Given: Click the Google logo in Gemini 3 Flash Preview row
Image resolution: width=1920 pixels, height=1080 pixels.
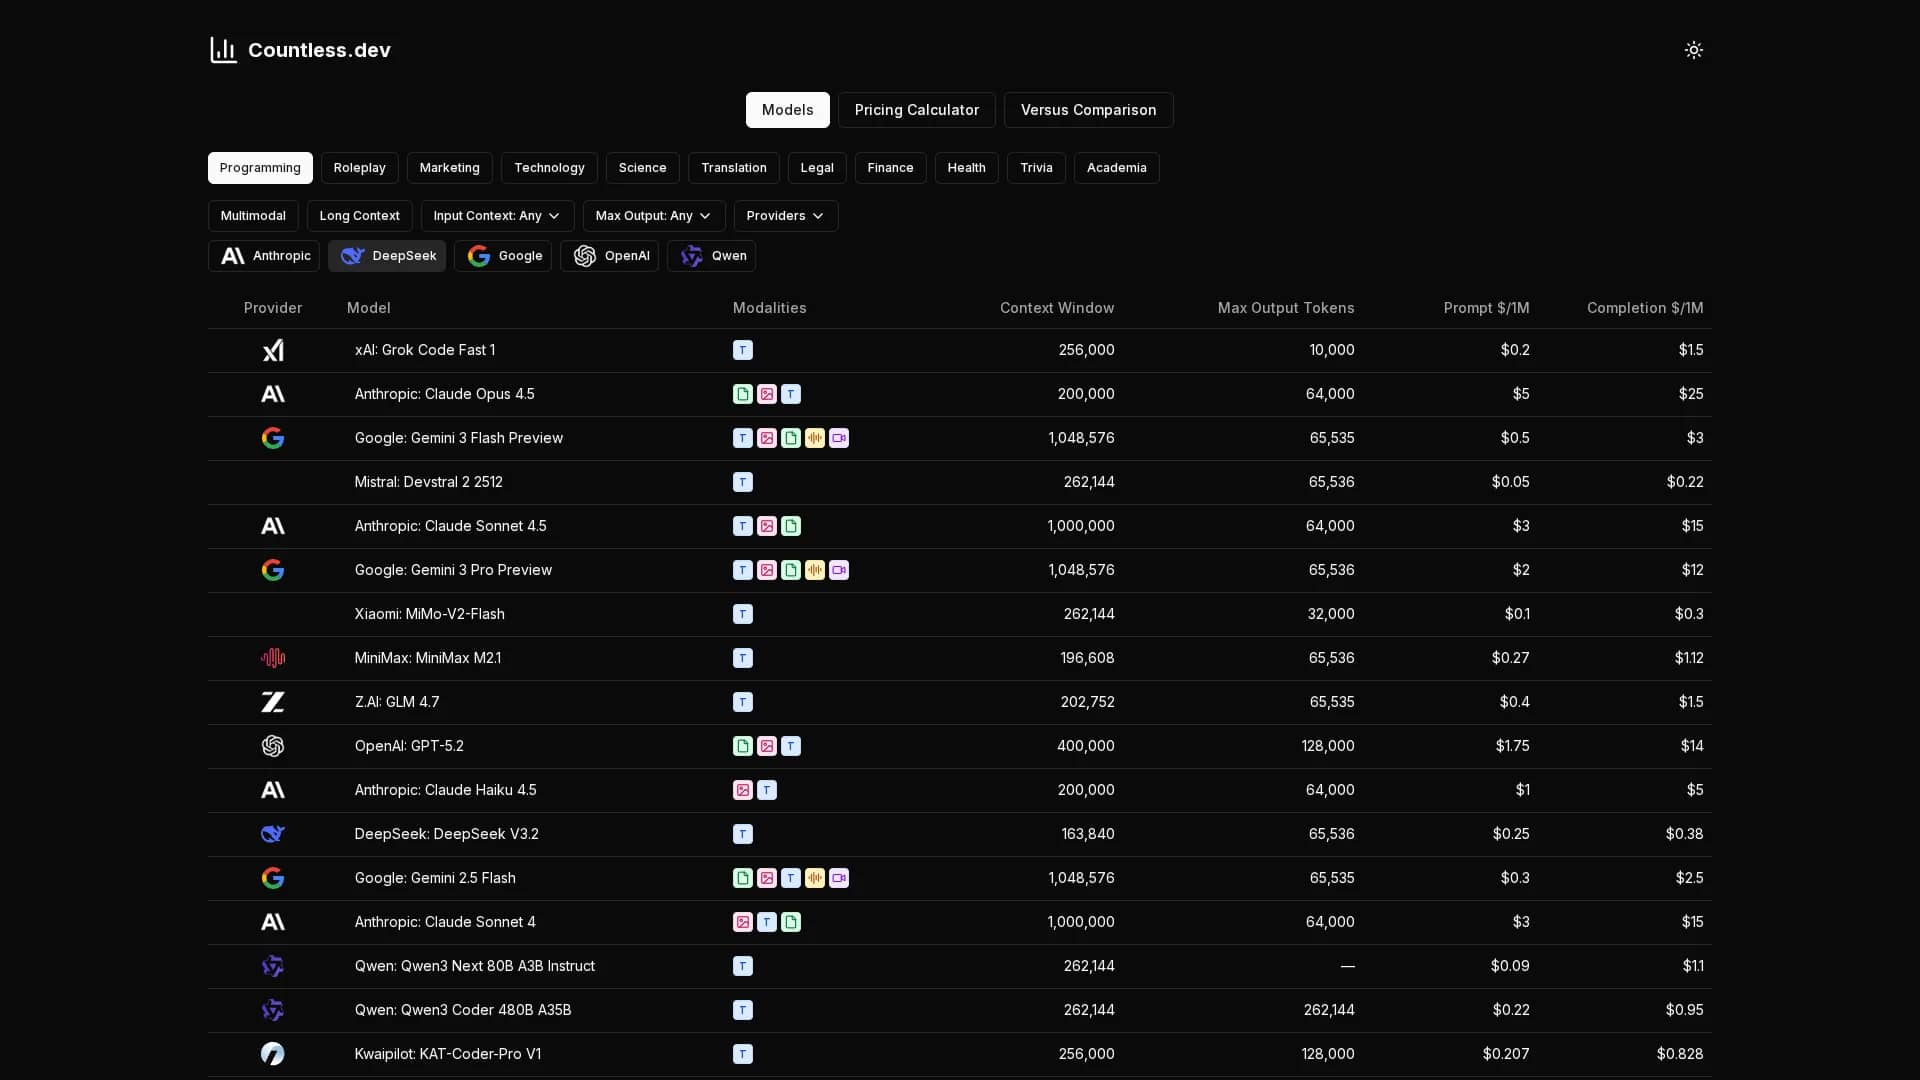Looking at the screenshot, I should coord(273,438).
